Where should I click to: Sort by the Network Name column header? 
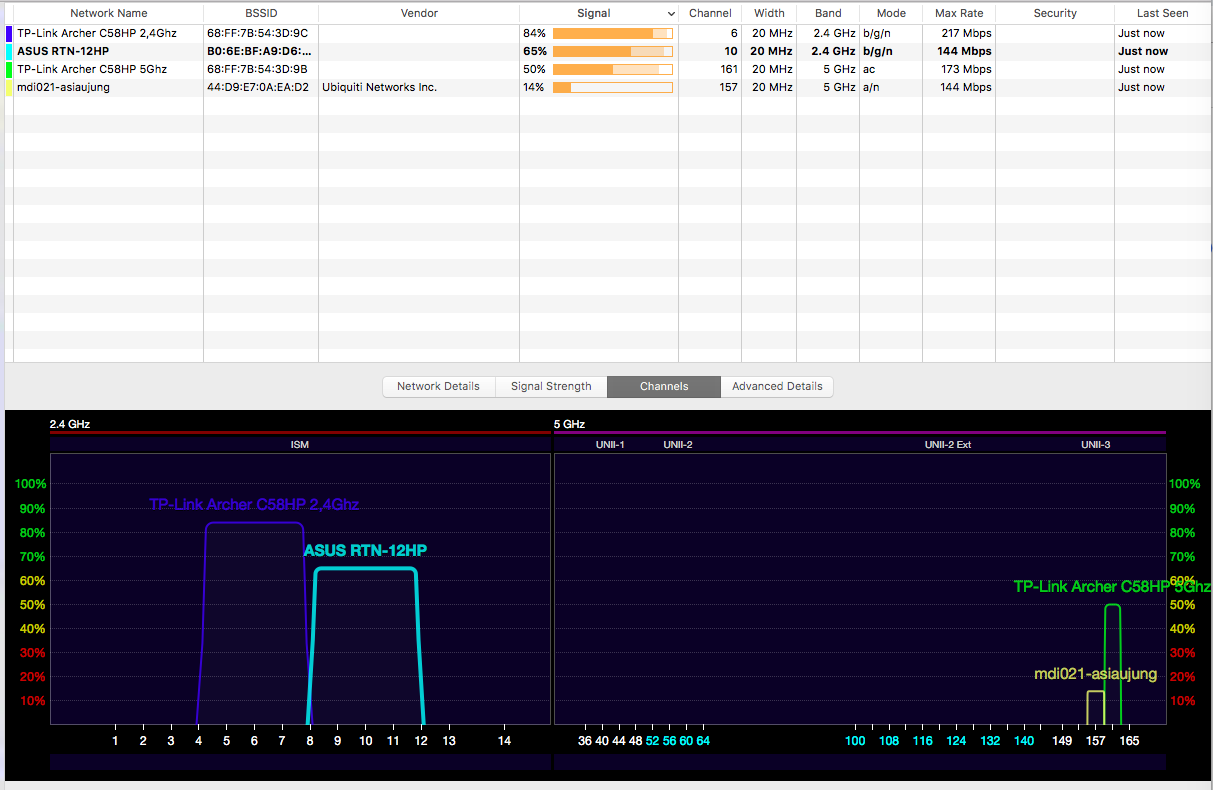pyautogui.click(x=108, y=13)
